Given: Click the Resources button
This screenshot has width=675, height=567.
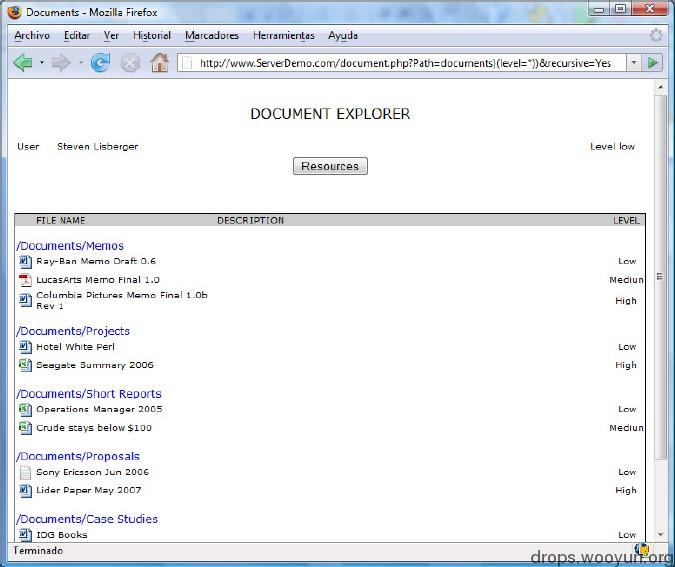Looking at the screenshot, I should 330,166.
